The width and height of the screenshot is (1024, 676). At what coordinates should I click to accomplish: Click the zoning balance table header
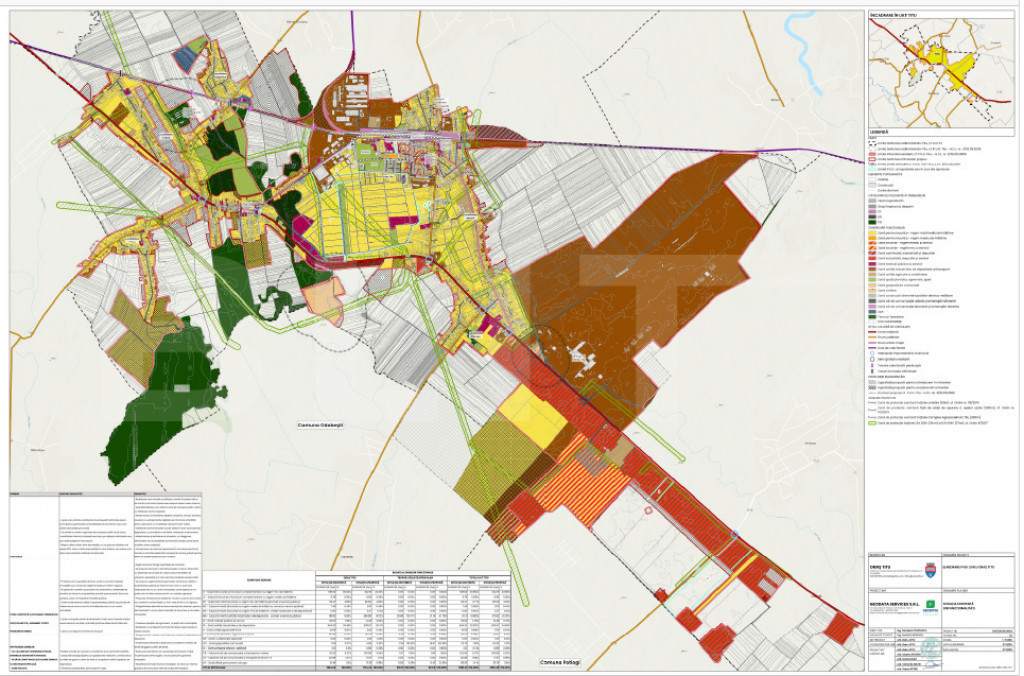pyautogui.click(x=411, y=572)
